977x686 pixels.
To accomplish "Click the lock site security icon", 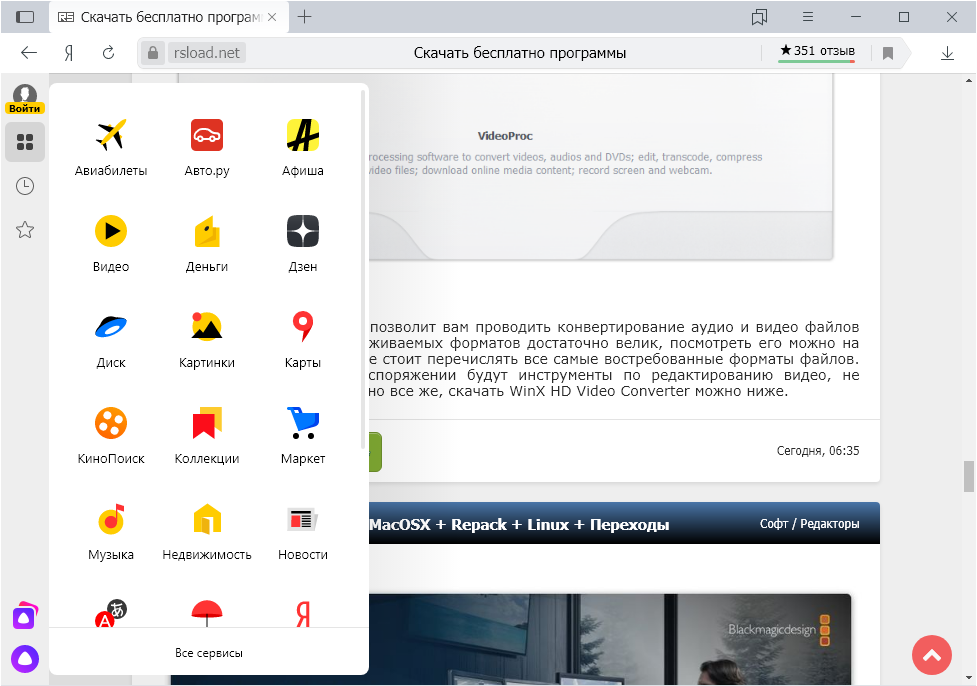I will coord(153,53).
